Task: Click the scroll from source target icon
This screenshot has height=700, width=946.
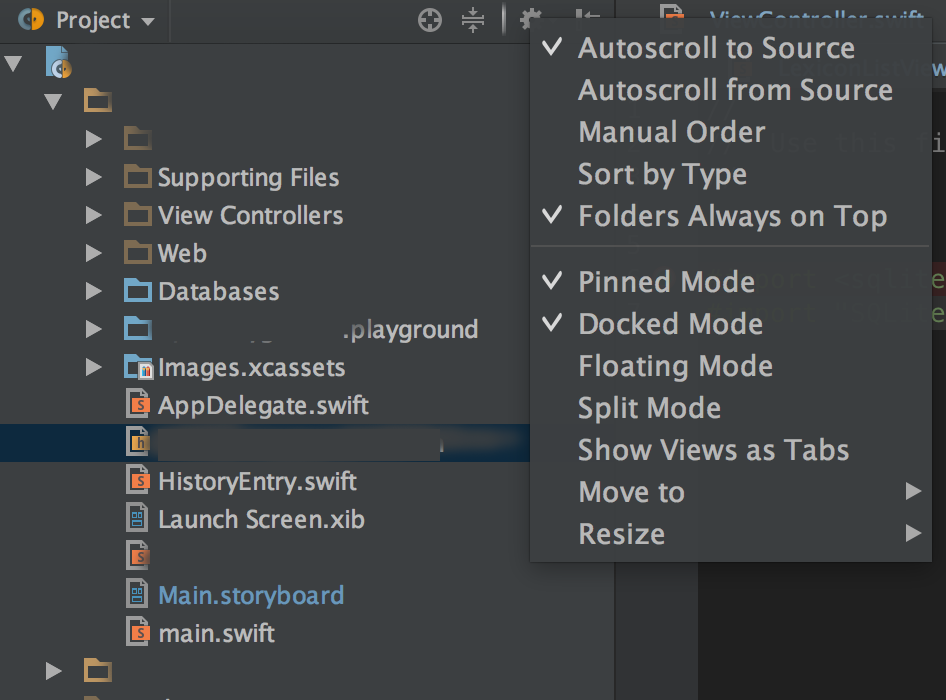Action: 430,20
